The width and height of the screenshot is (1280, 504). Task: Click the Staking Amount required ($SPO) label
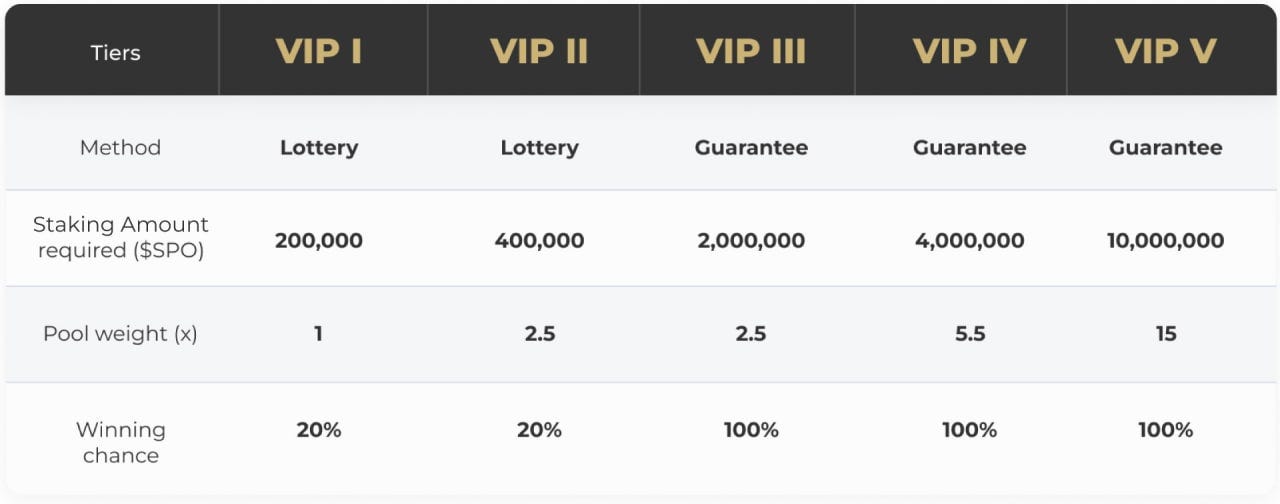(x=120, y=238)
